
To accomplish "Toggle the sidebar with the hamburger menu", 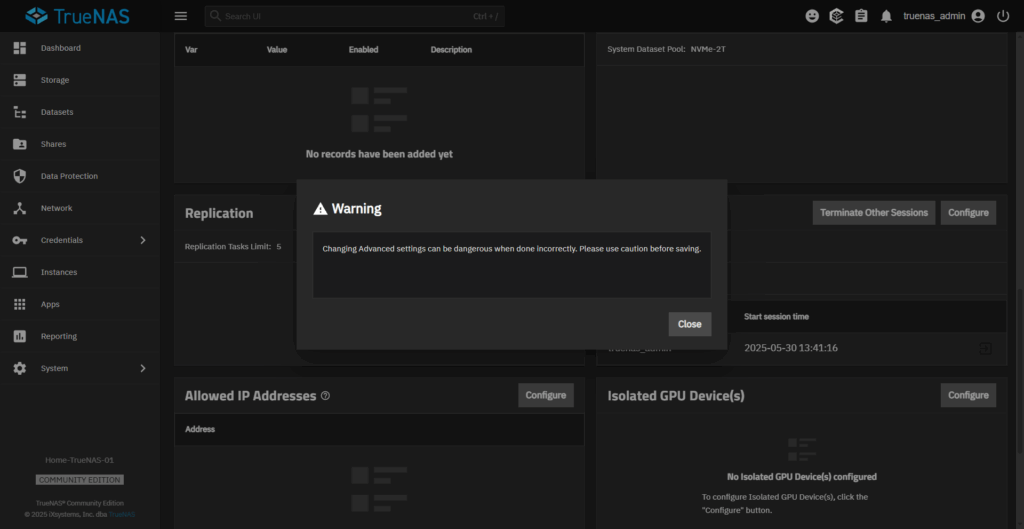I will point(180,16).
